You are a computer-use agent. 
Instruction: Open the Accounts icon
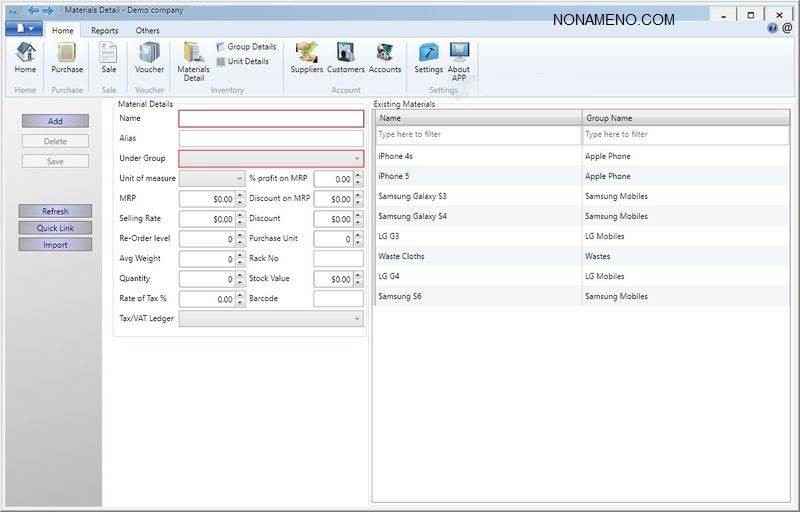385,54
